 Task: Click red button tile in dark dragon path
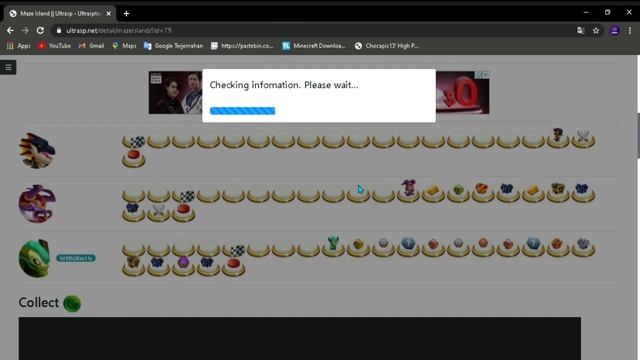pyautogui.click(x=133, y=158)
